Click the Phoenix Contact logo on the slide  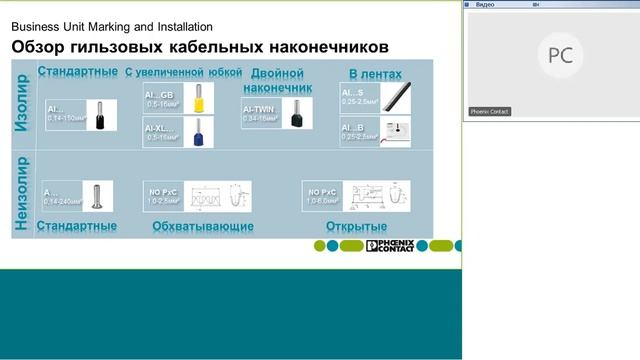(390, 246)
